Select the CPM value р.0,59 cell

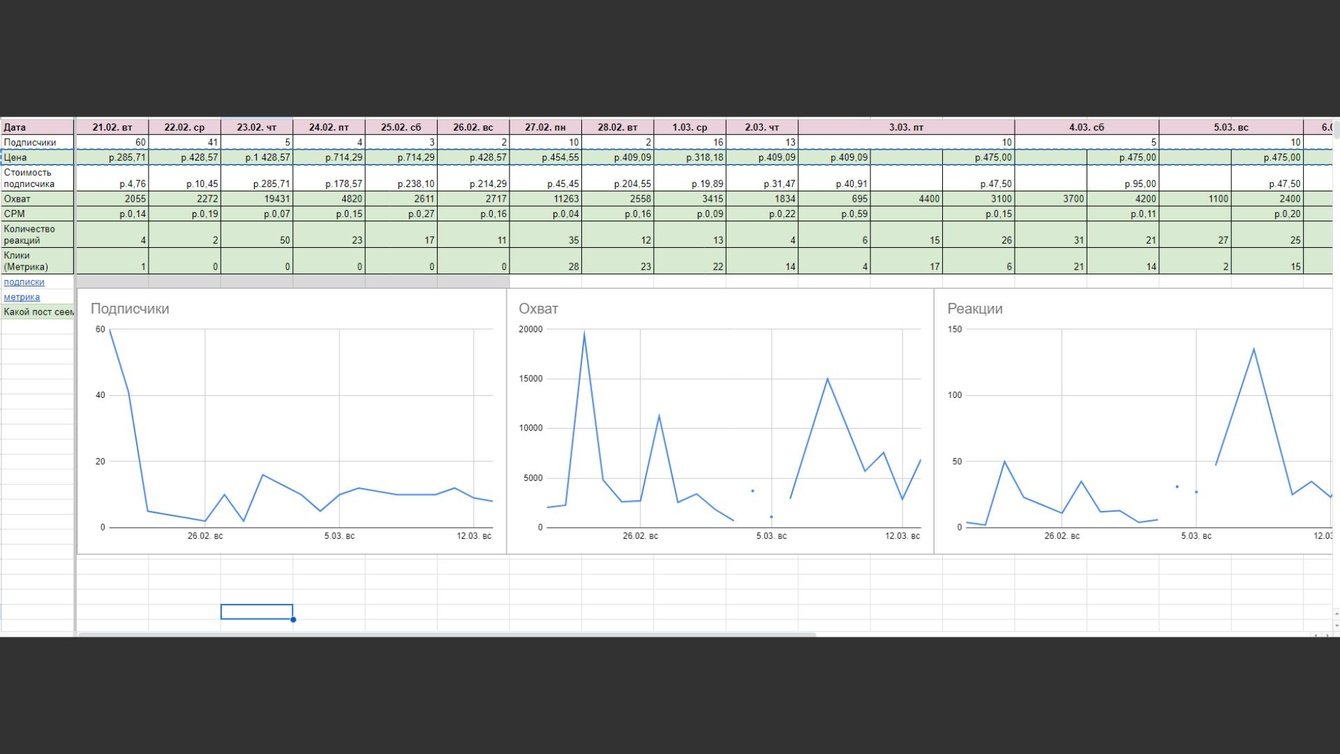point(834,213)
